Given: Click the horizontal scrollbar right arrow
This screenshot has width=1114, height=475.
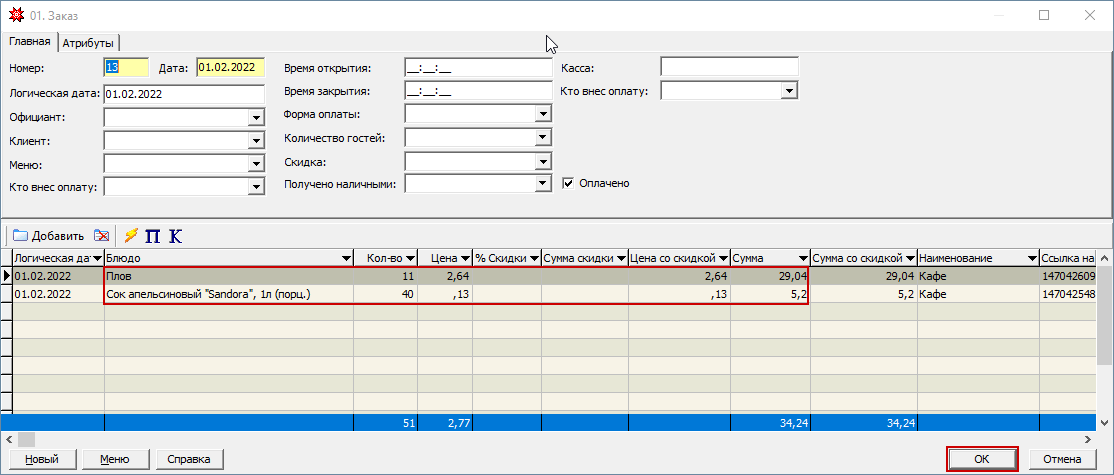Looking at the screenshot, I should tap(1092, 440).
